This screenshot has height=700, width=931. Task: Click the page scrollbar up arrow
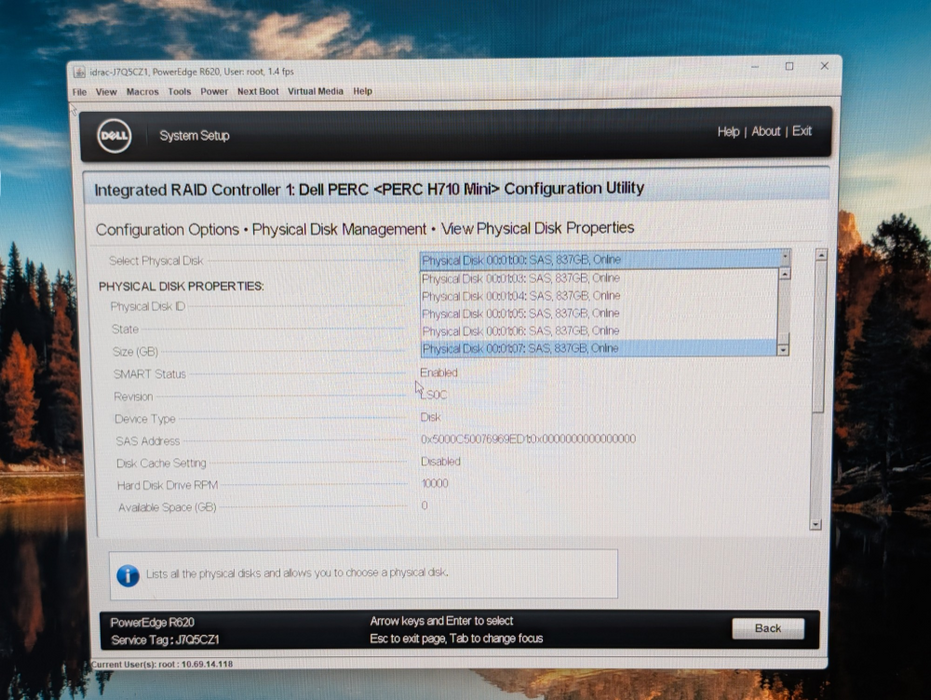tap(821, 255)
